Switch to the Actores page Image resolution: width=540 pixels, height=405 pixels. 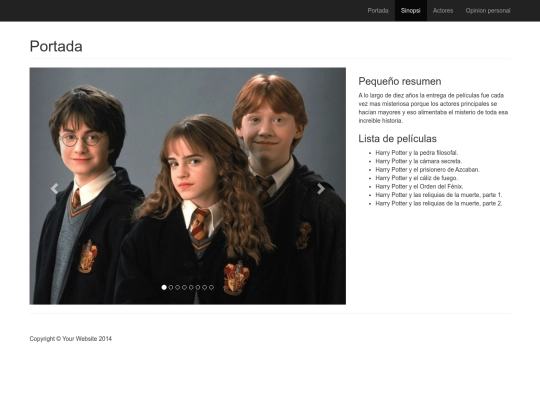tap(443, 11)
